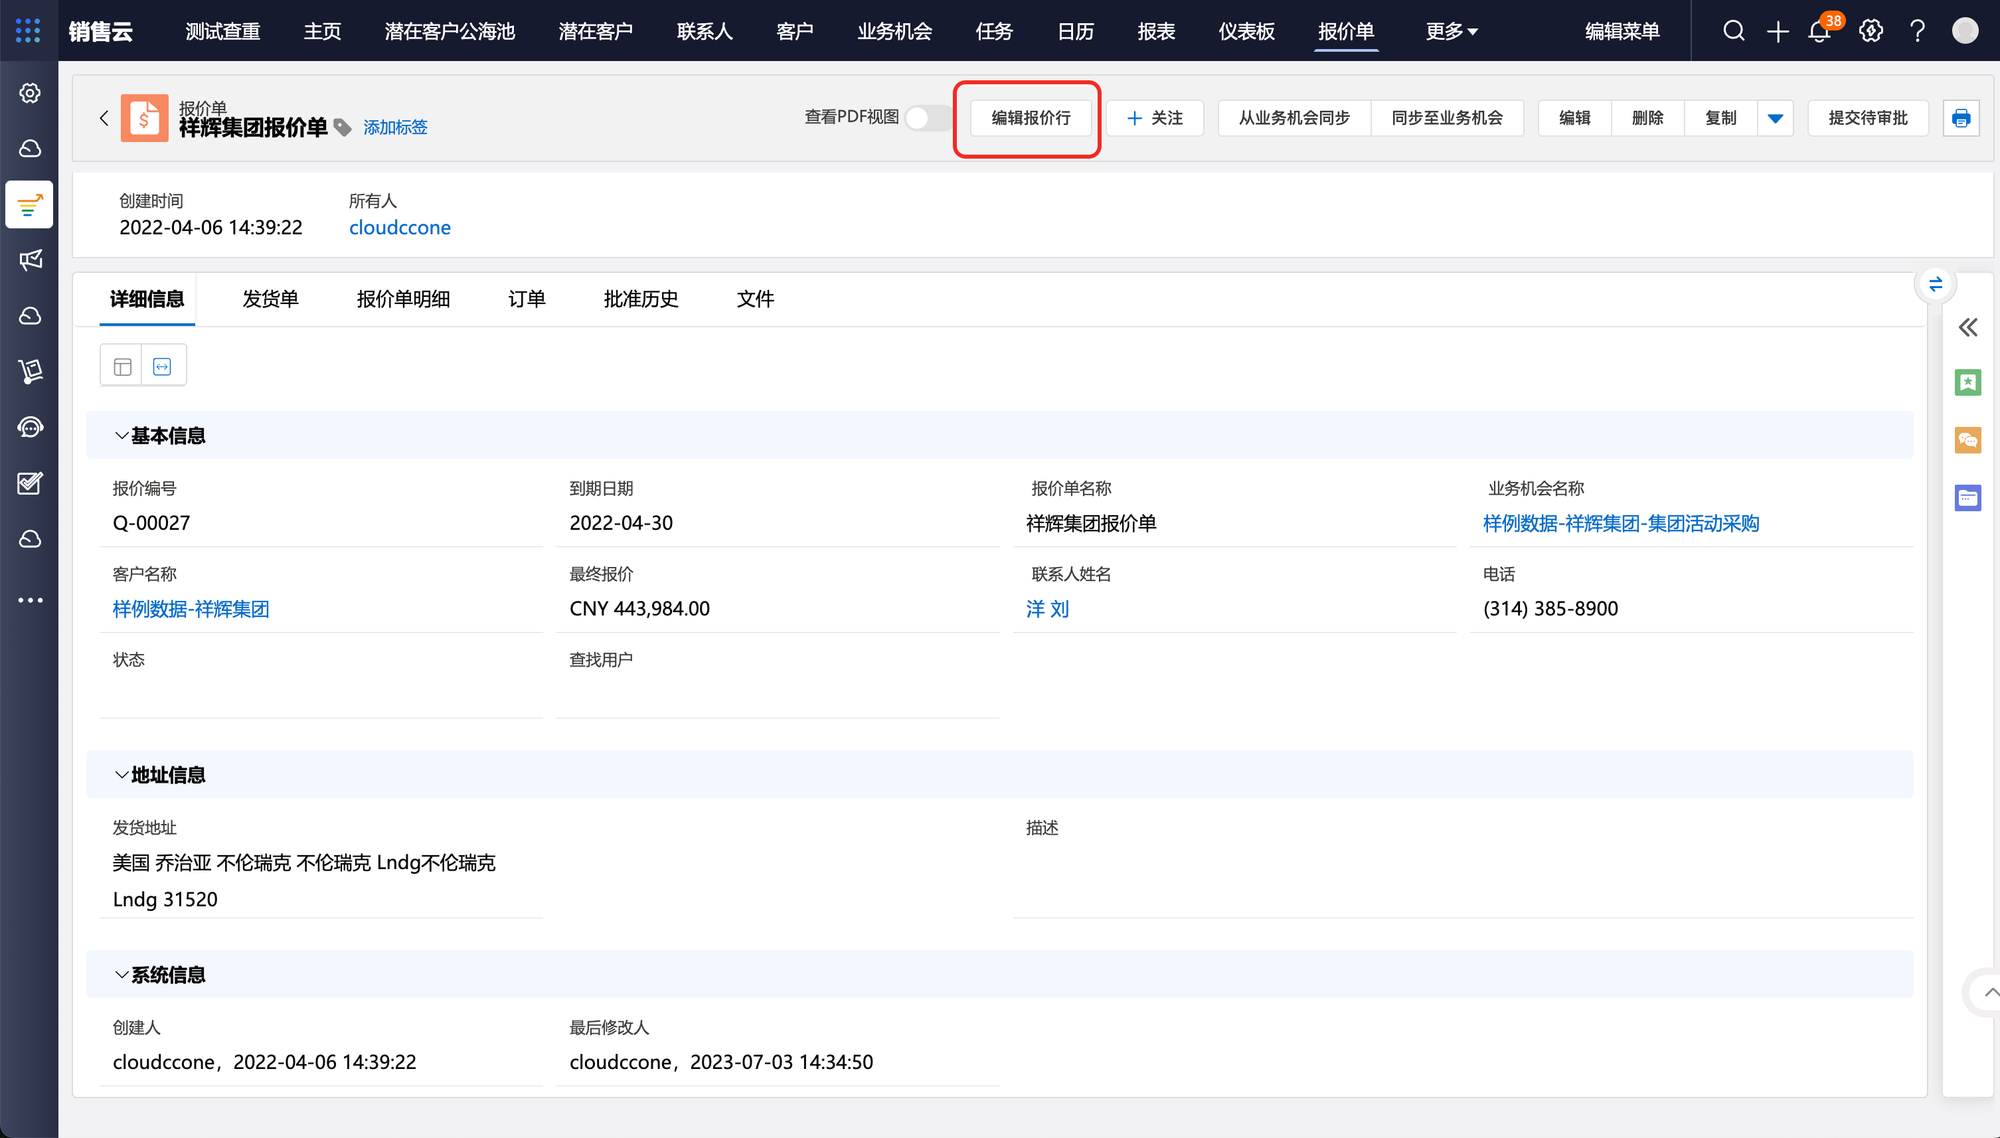Select the column layout toggle icon
This screenshot has height=1138, width=2000.
(122, 366)
